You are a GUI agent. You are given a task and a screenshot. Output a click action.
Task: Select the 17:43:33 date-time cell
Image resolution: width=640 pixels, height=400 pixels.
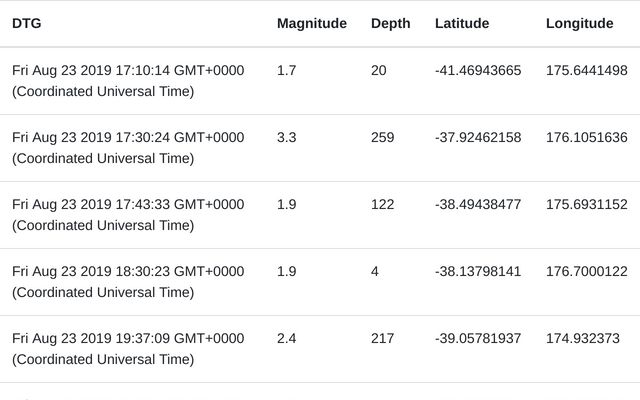[x=128, y=215]
